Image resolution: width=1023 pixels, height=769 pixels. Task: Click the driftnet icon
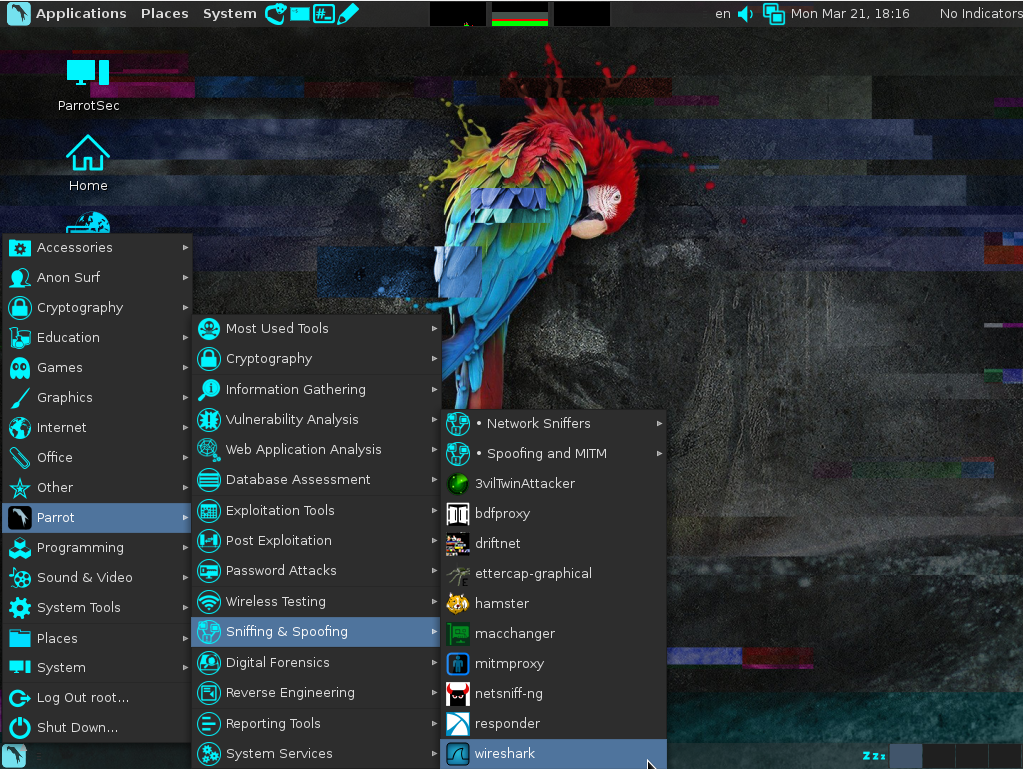tap(457, 543)
